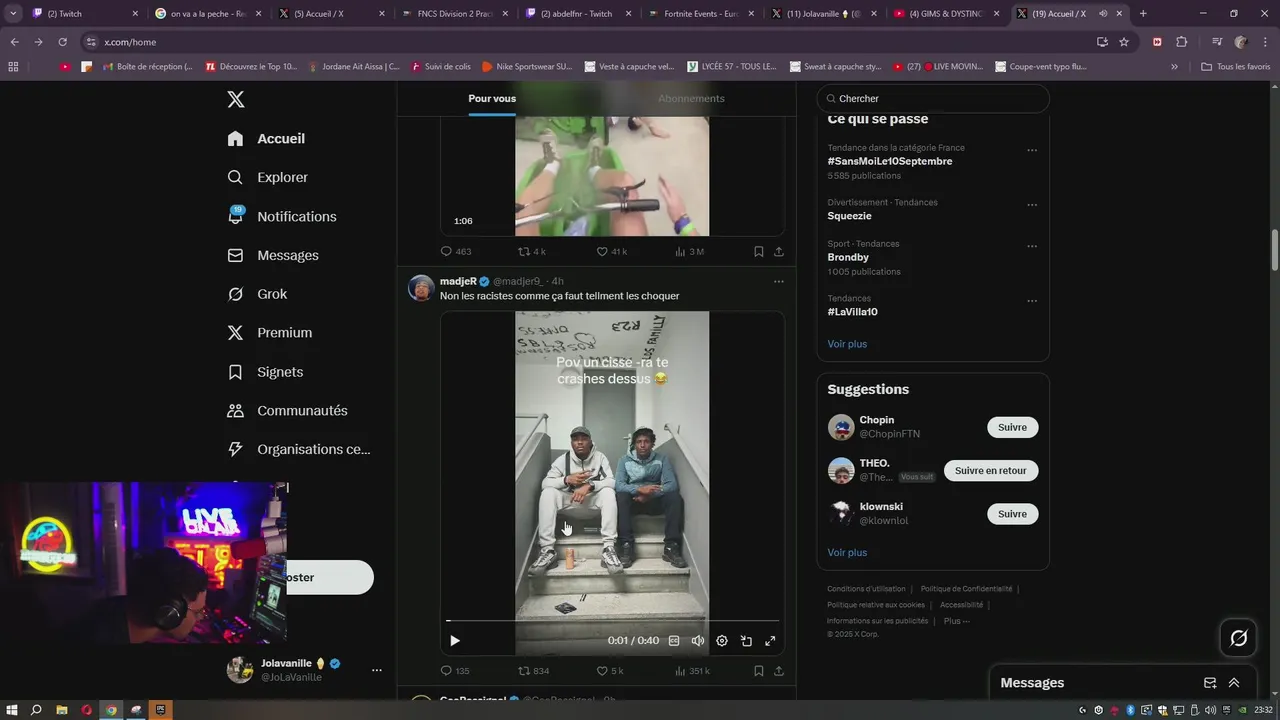Switch to the GIMS & DYSTINCT YouTube tab
The height and width of the screenshot is (720, 1280).
(945, 14)
